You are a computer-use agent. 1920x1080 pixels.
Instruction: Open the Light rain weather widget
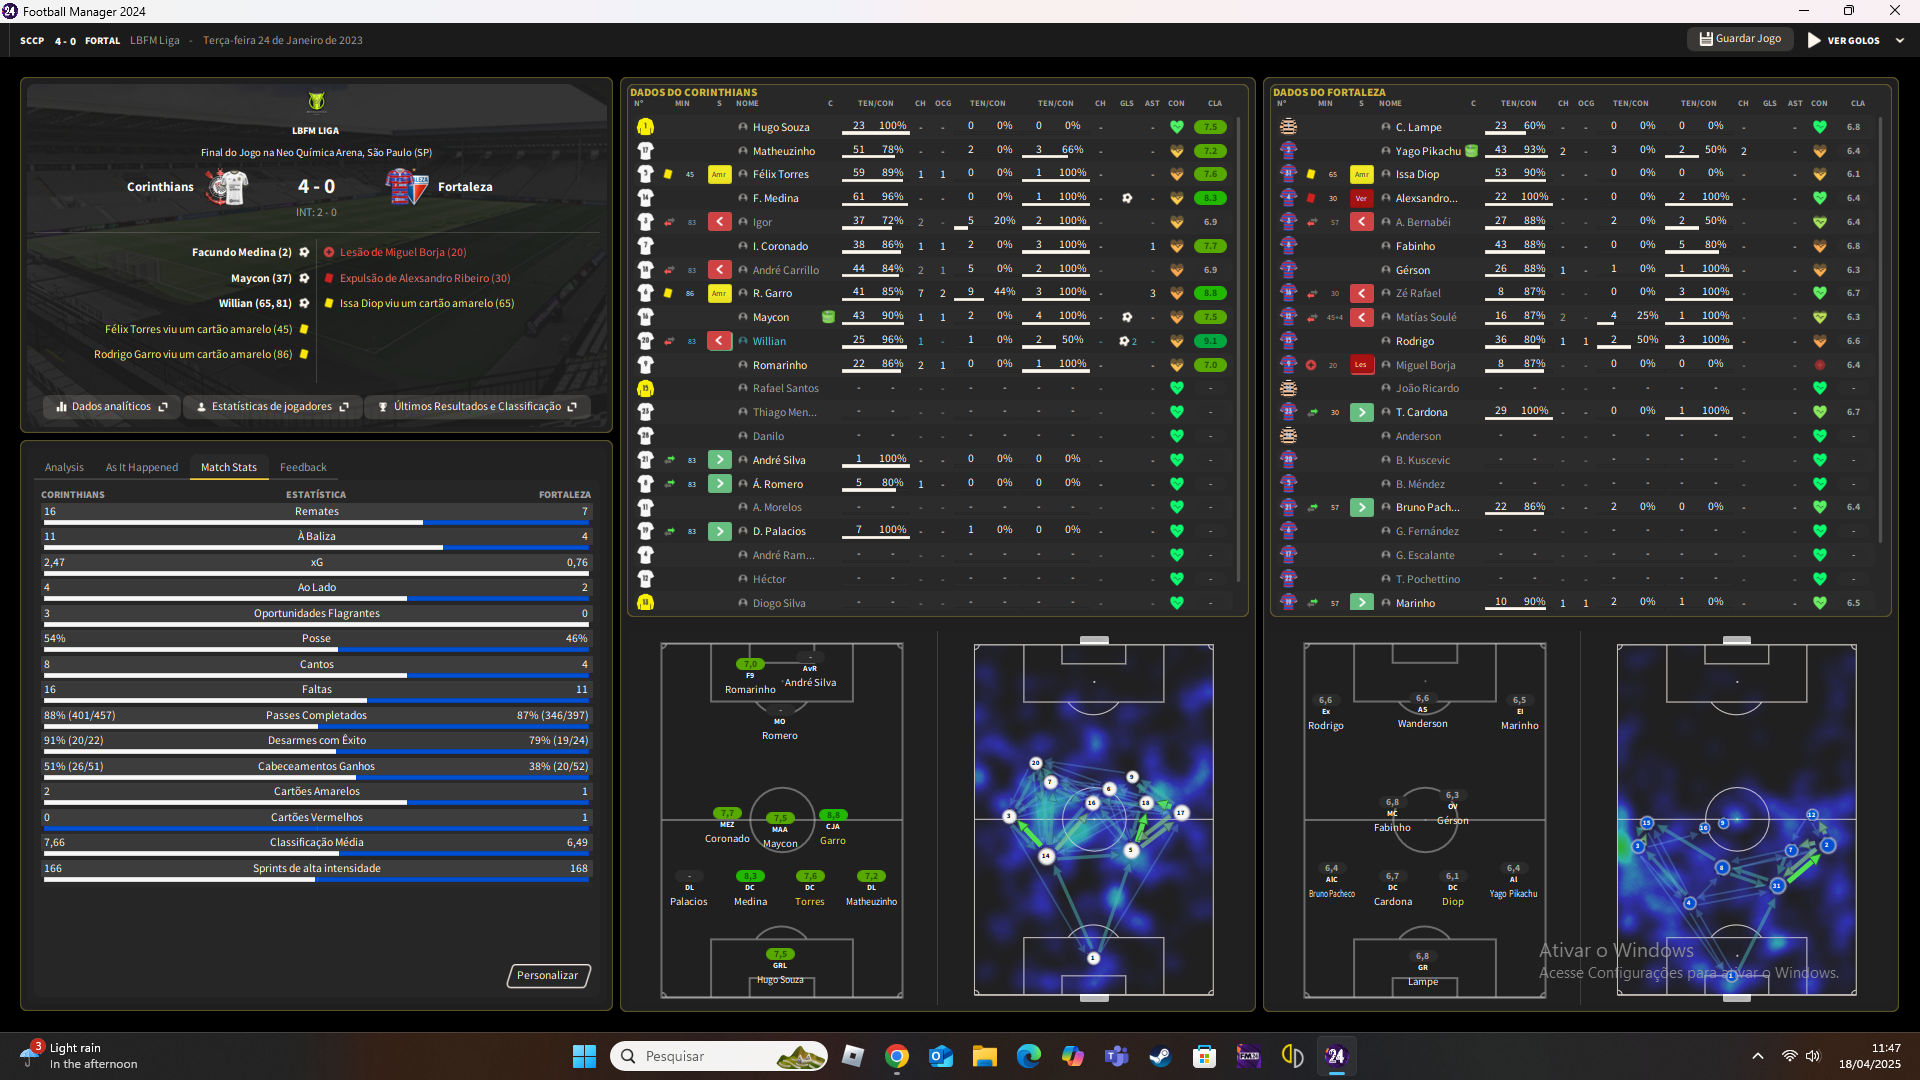pyautogui.click(x=80, y=1056)
